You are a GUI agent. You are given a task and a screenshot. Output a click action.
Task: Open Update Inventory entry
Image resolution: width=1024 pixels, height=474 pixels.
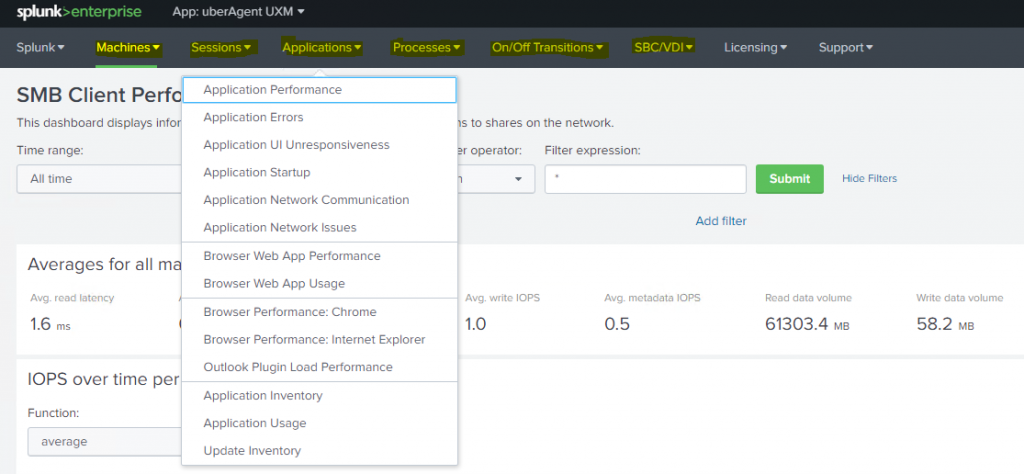(x=319, y=450)
